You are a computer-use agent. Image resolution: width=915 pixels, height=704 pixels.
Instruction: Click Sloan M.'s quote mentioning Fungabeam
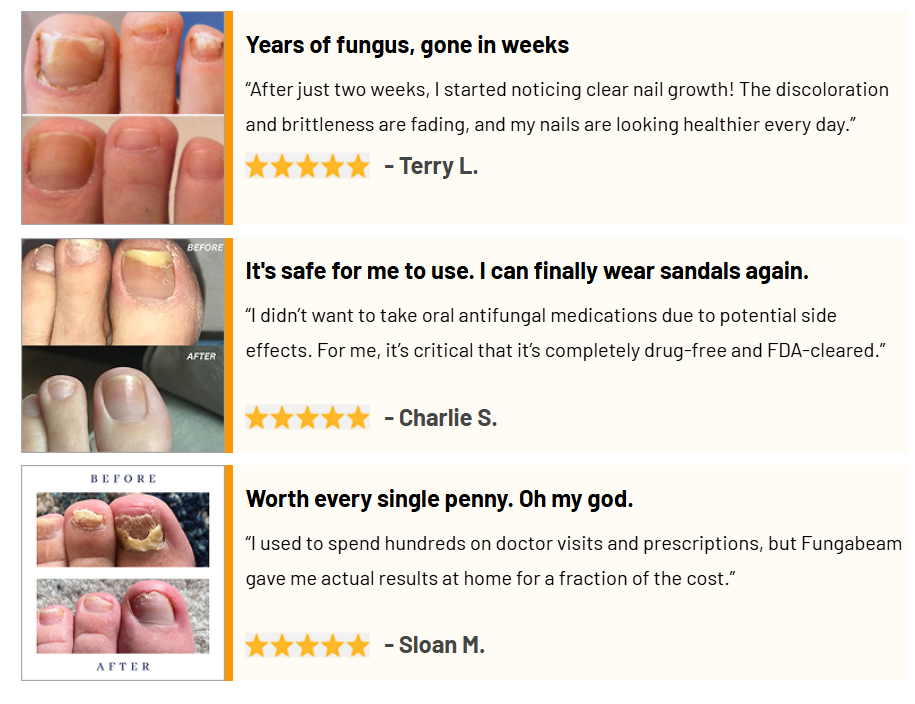click(x=573, y=561)
